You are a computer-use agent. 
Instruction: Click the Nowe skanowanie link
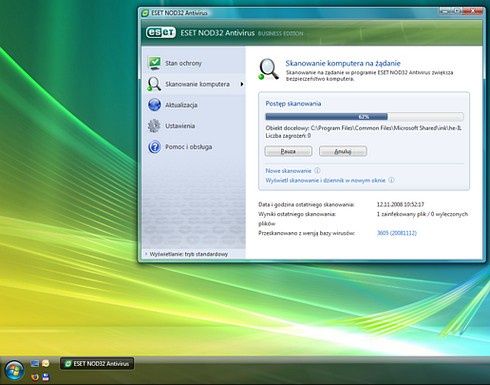288,171
